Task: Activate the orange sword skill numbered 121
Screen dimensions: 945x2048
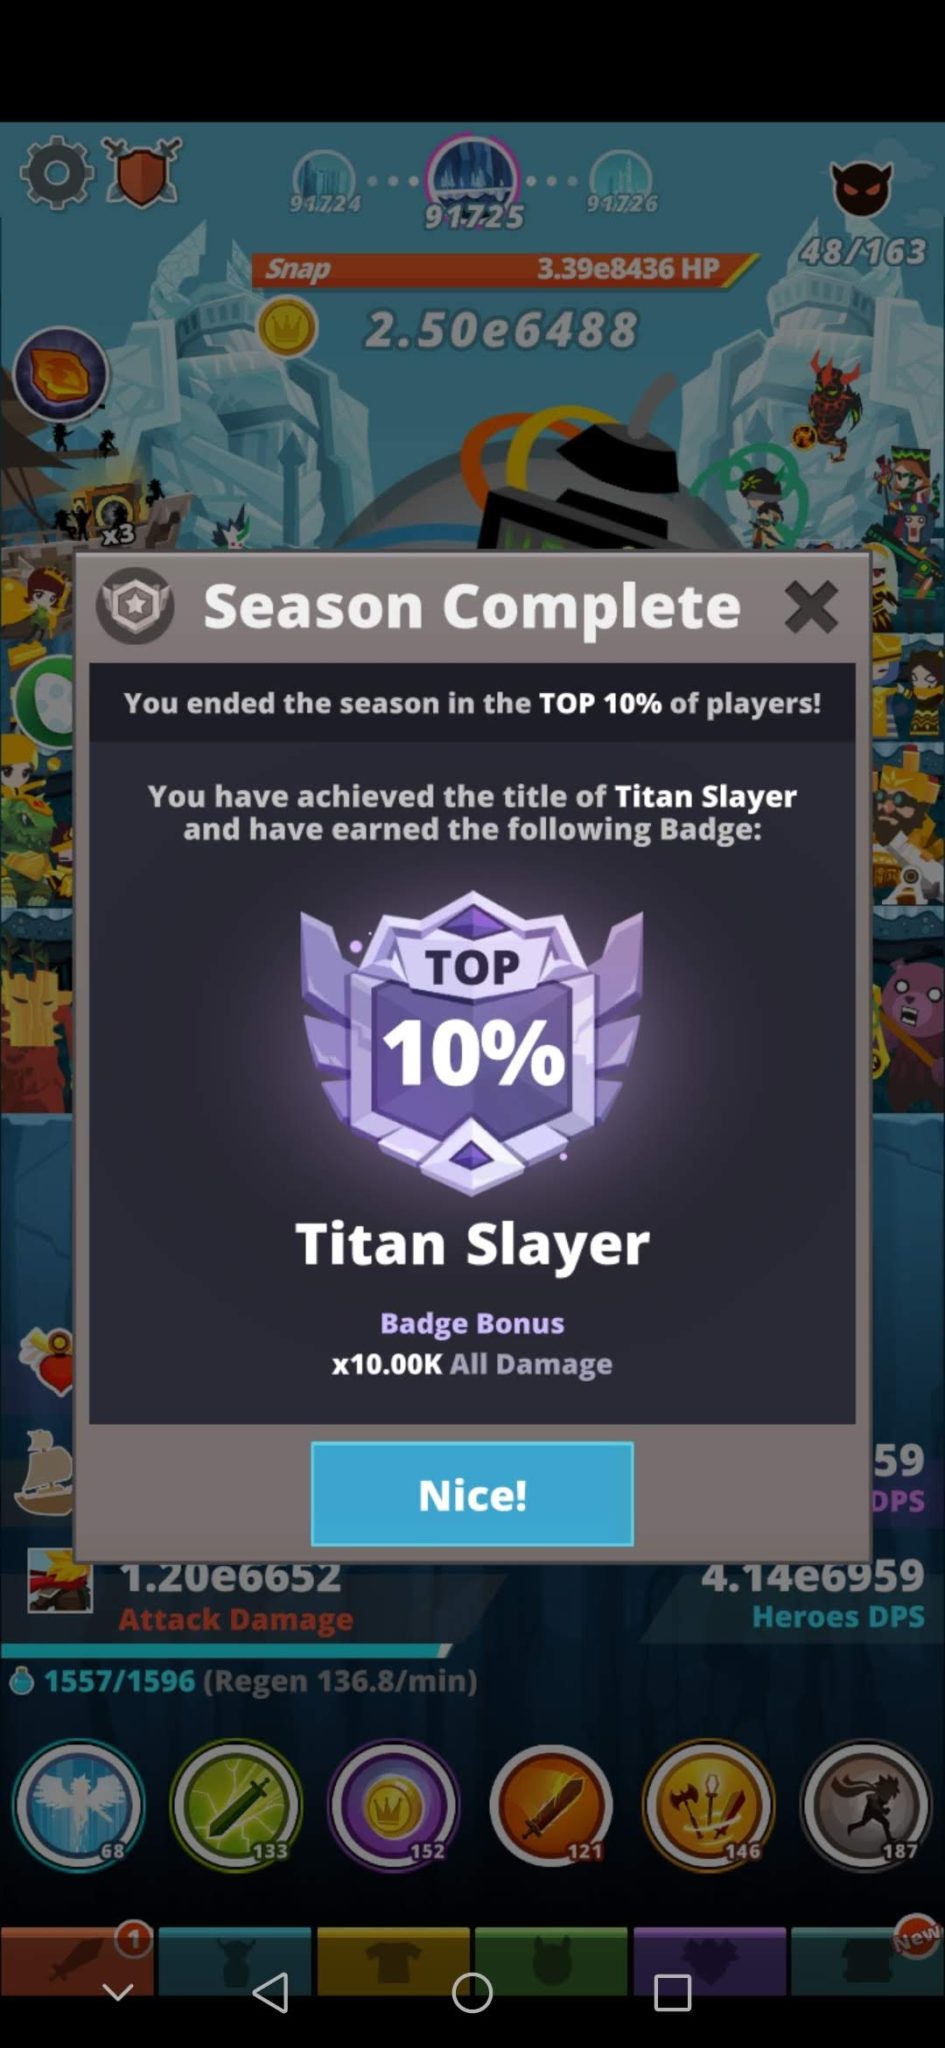Action: click(551, 1805)
